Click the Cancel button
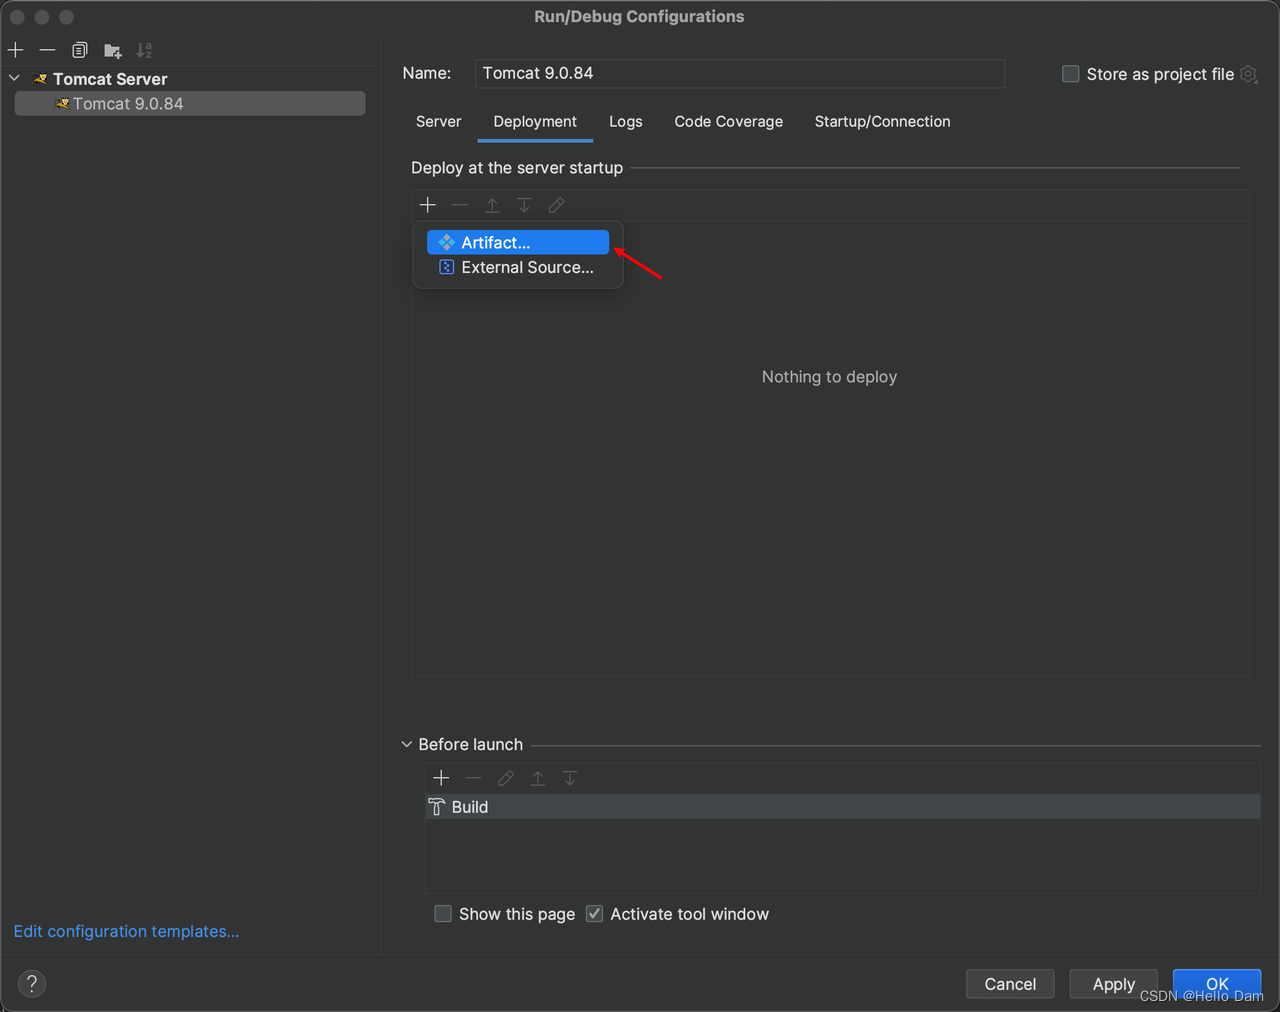The width and height of the screenshot is (1280, 1012). [x=1010, y=984]
